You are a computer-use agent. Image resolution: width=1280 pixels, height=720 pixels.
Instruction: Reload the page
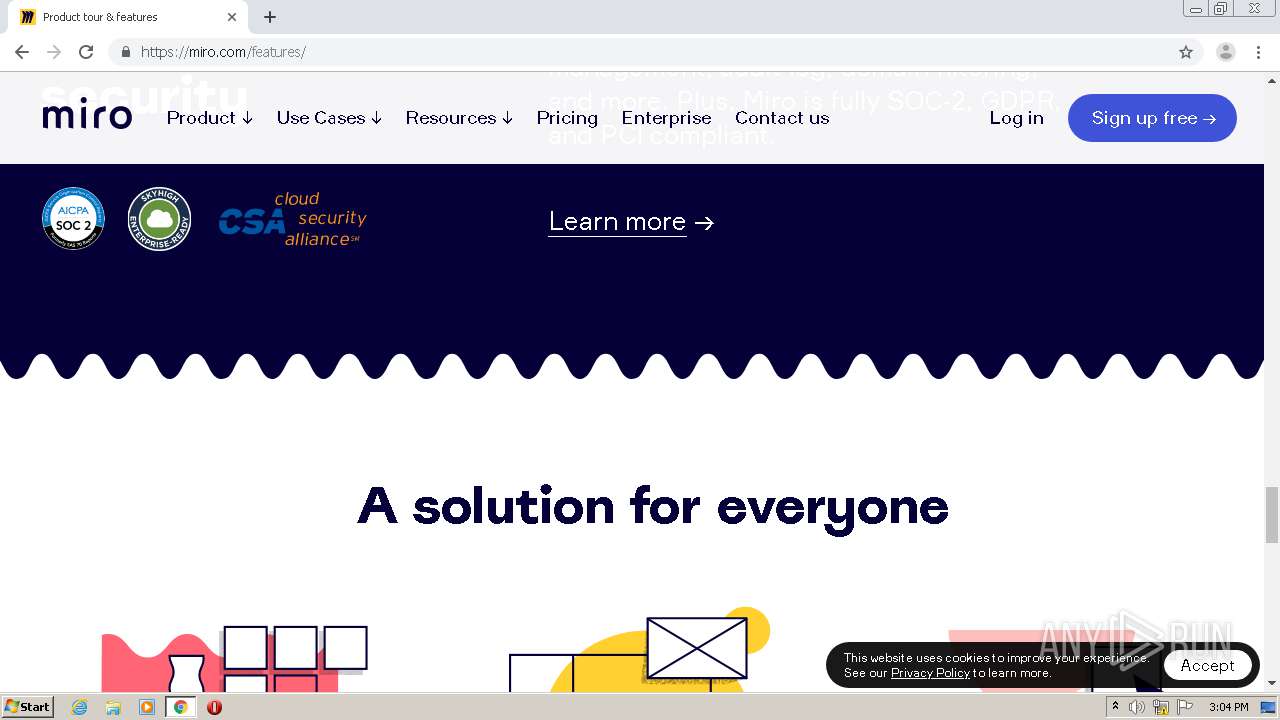pos(86,52)
